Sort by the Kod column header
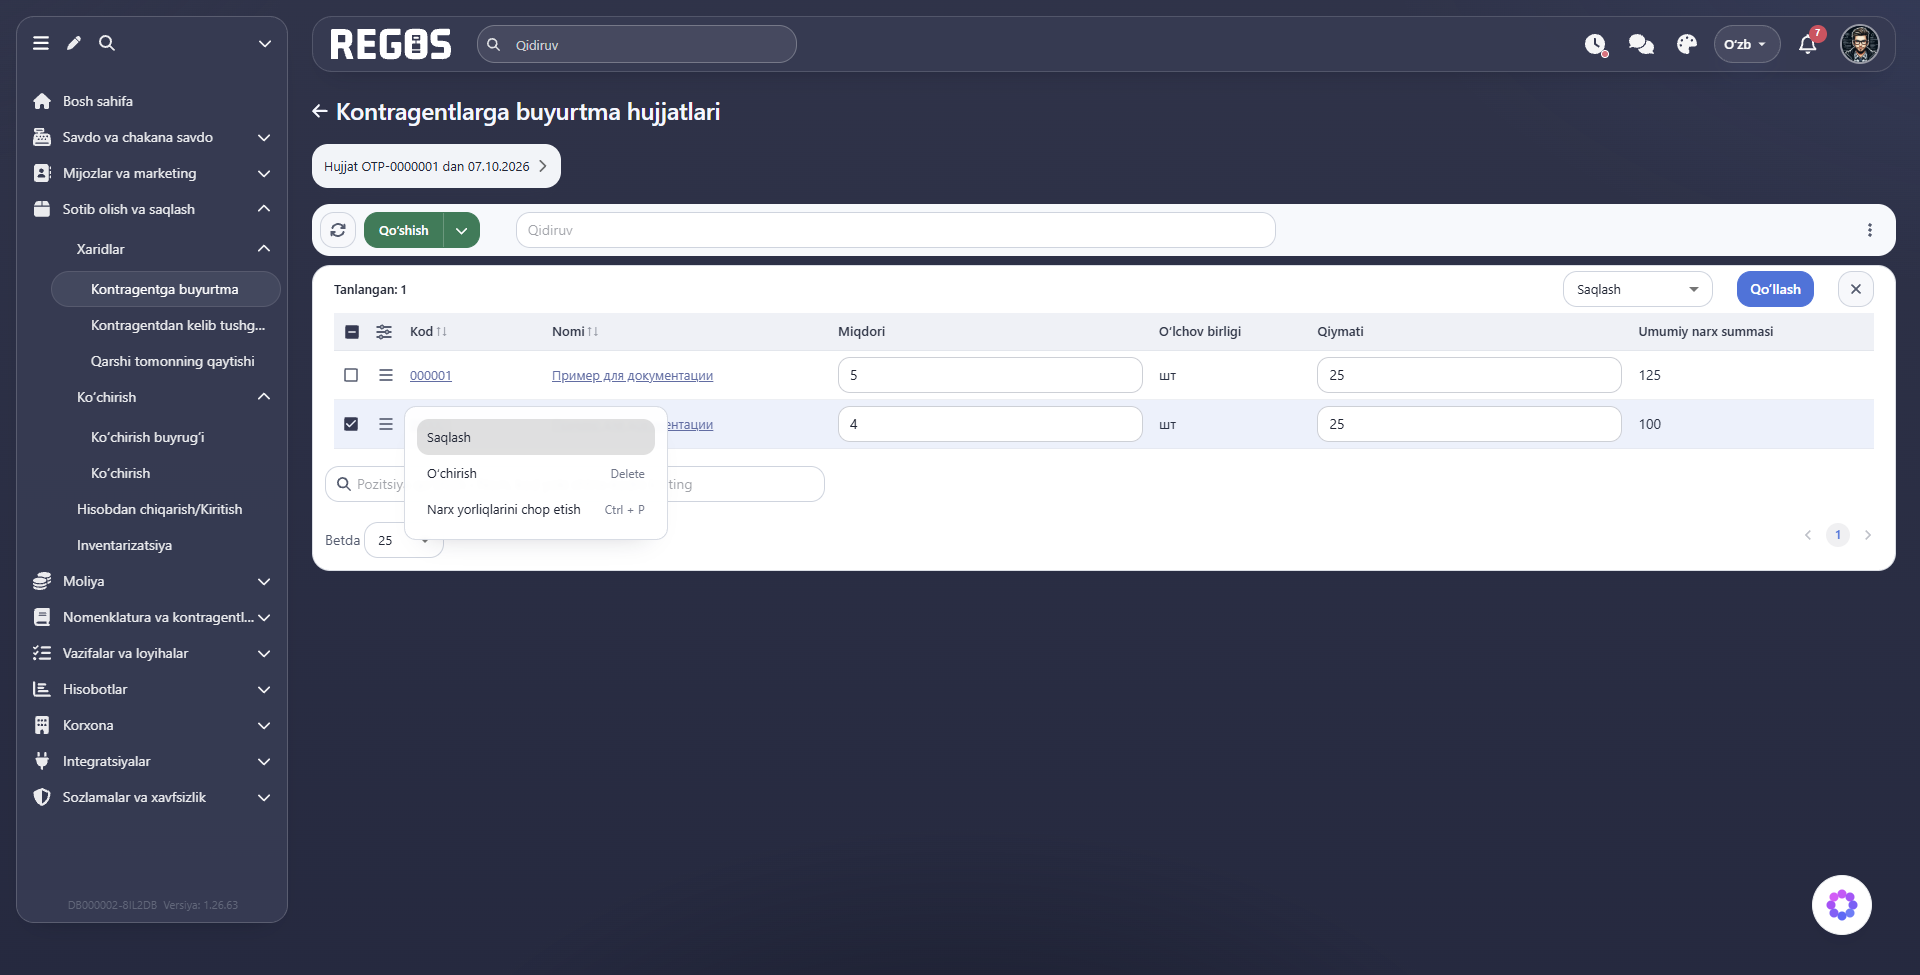Screen dimensions: 1920x975 (428, 332)
